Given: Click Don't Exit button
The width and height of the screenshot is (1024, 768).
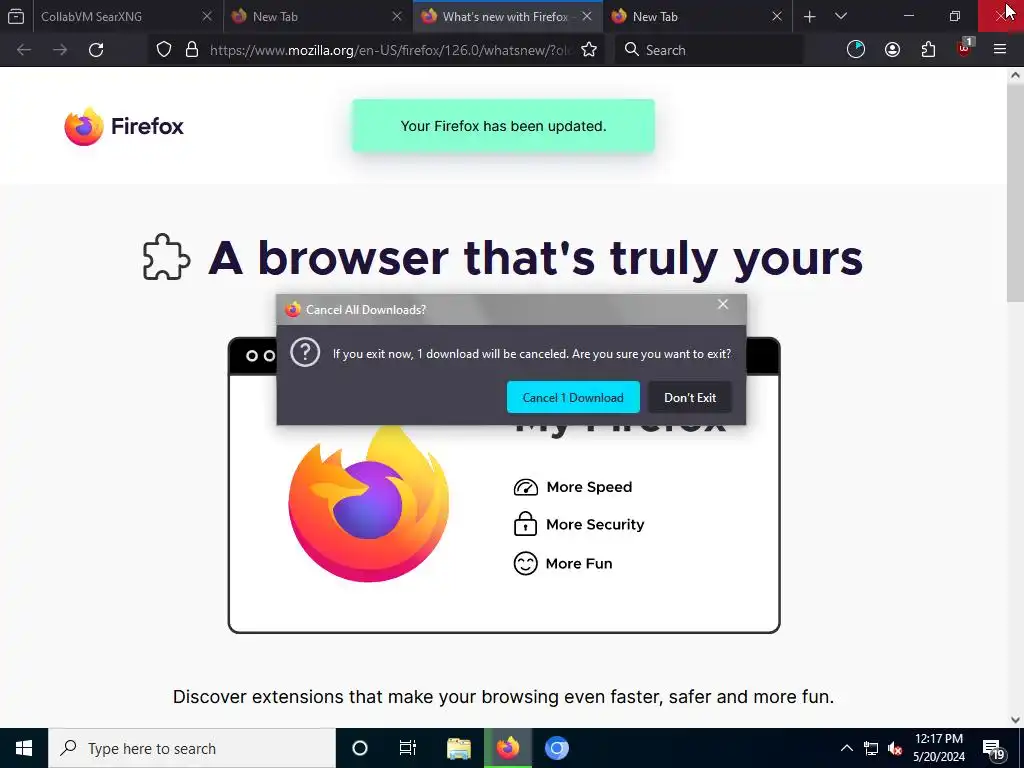Looking at the screenshot, I should pos(690,397).
